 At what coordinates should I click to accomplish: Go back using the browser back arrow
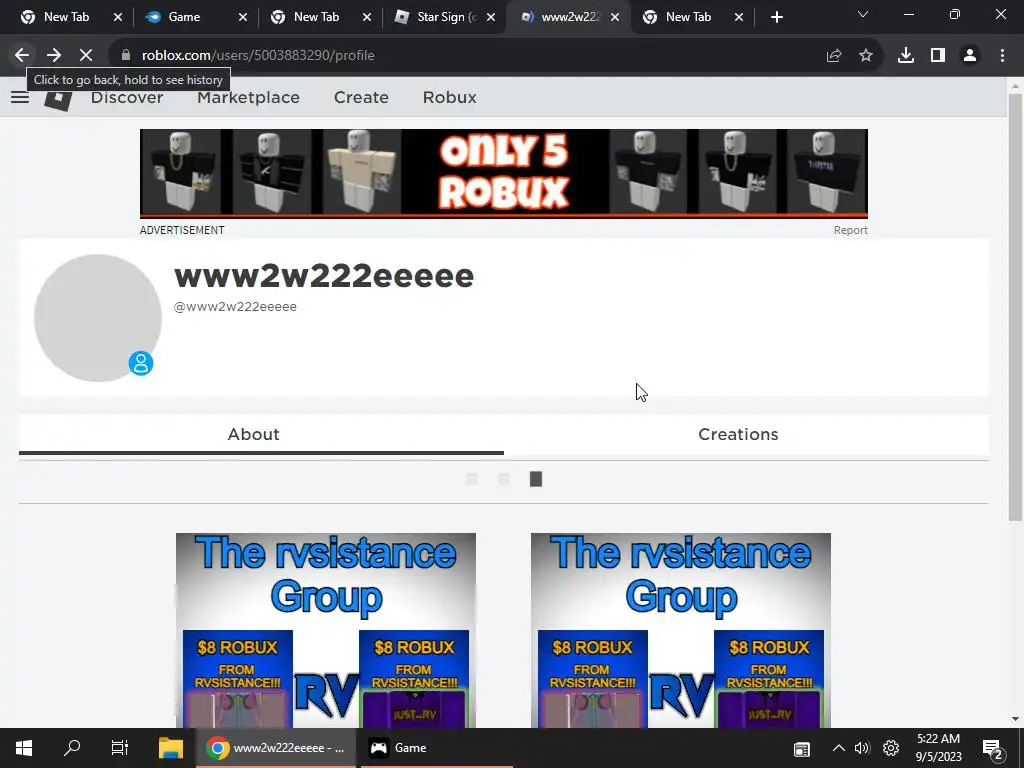point(22,56)
